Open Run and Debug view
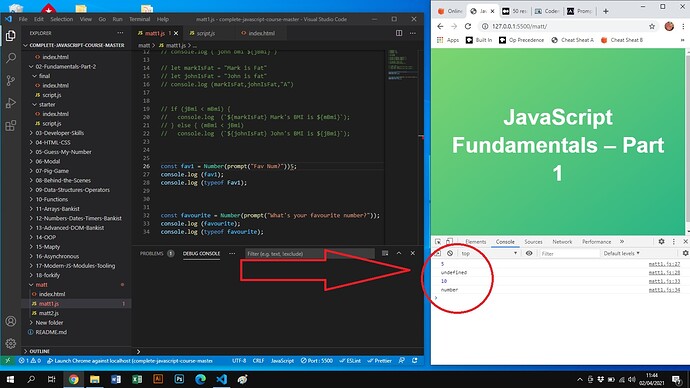Image resolution: width=690 pixels, height=388 pixels. [x=11, y=103]
